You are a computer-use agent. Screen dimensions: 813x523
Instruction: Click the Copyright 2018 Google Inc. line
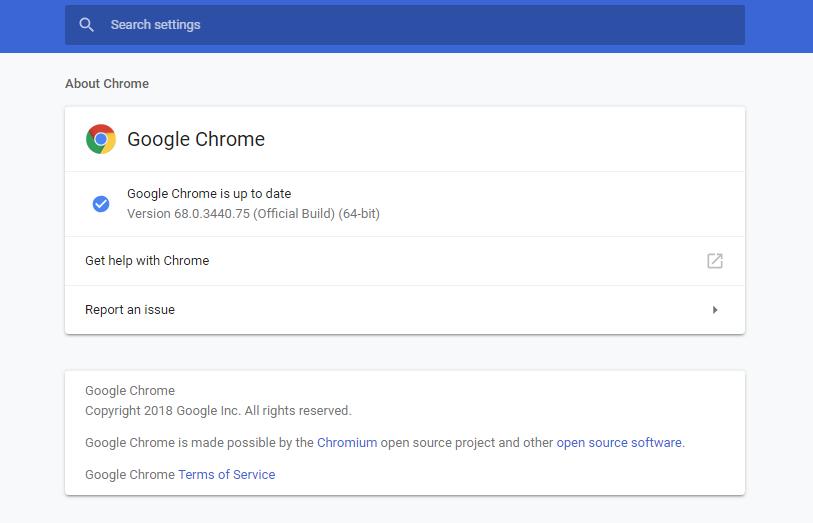(x=218, y=410)
